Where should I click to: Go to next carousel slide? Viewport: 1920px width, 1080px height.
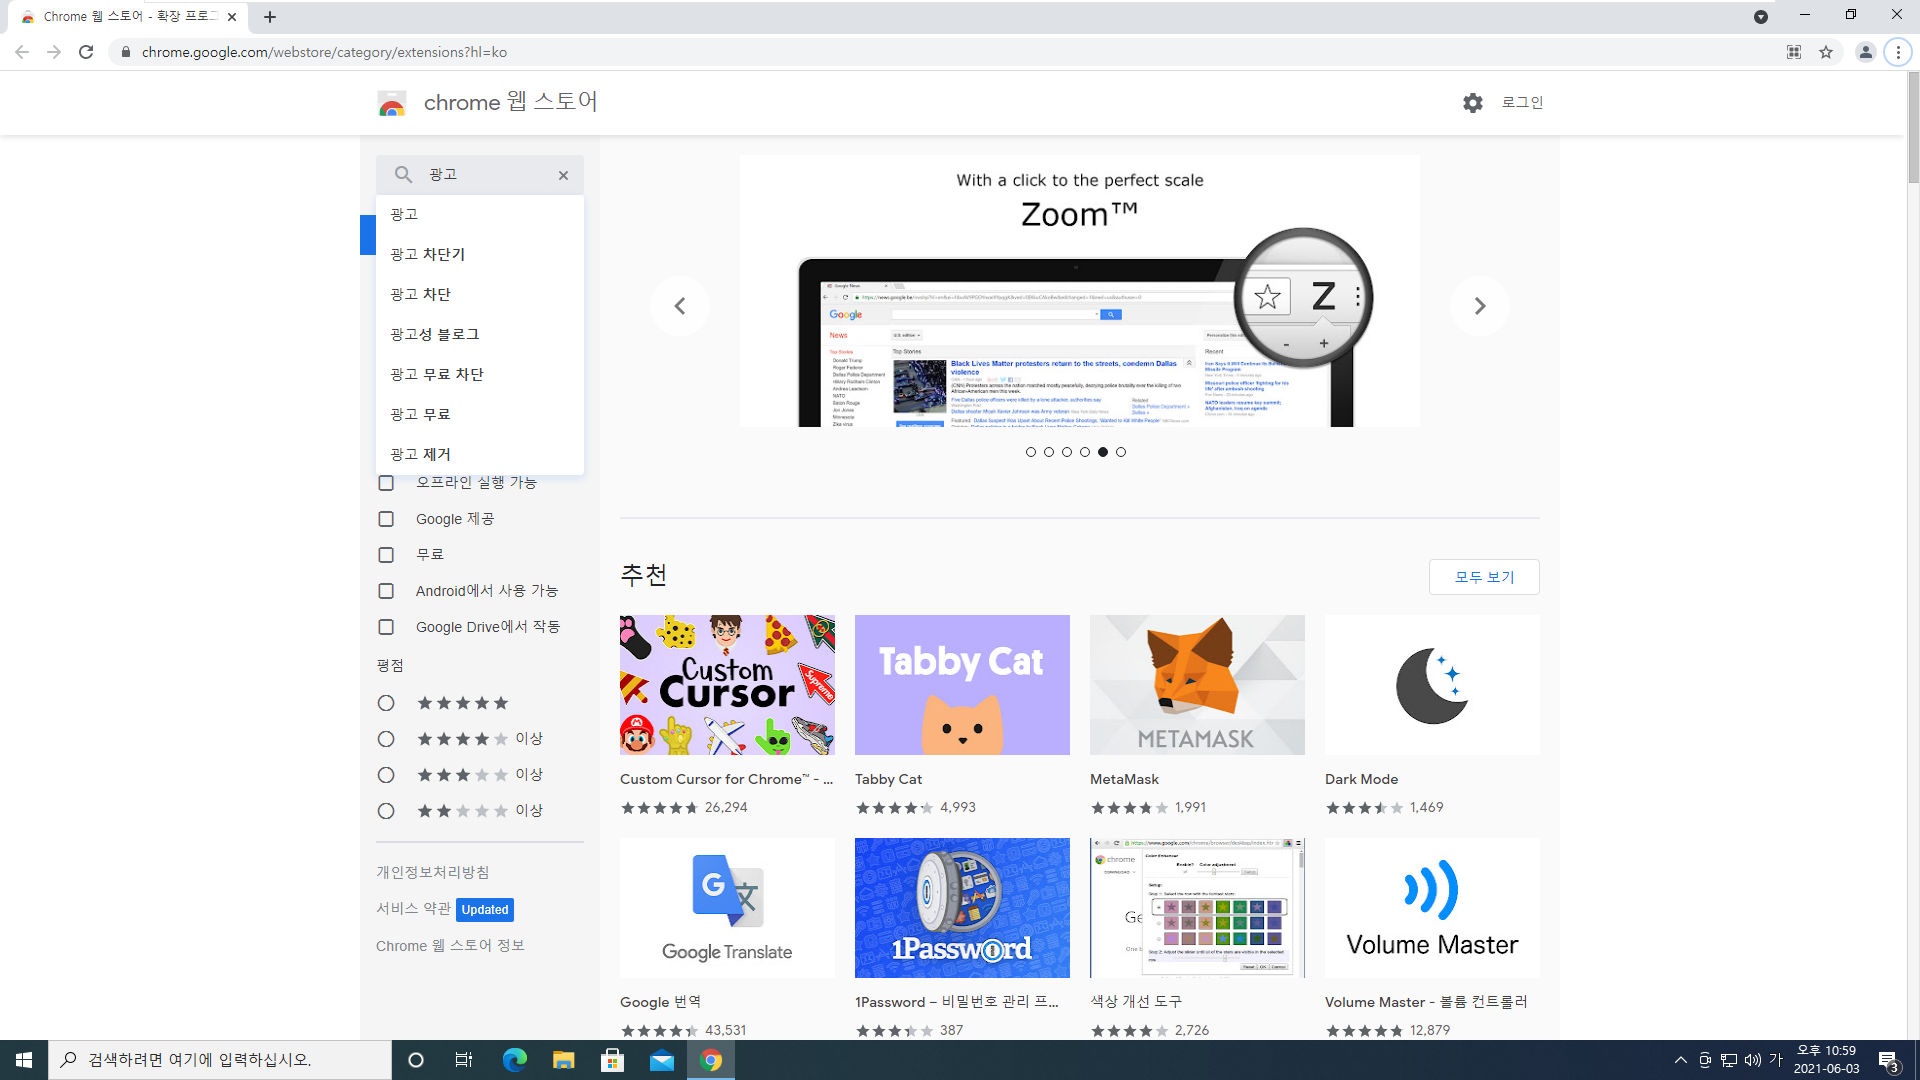[x=1479, y=306]
